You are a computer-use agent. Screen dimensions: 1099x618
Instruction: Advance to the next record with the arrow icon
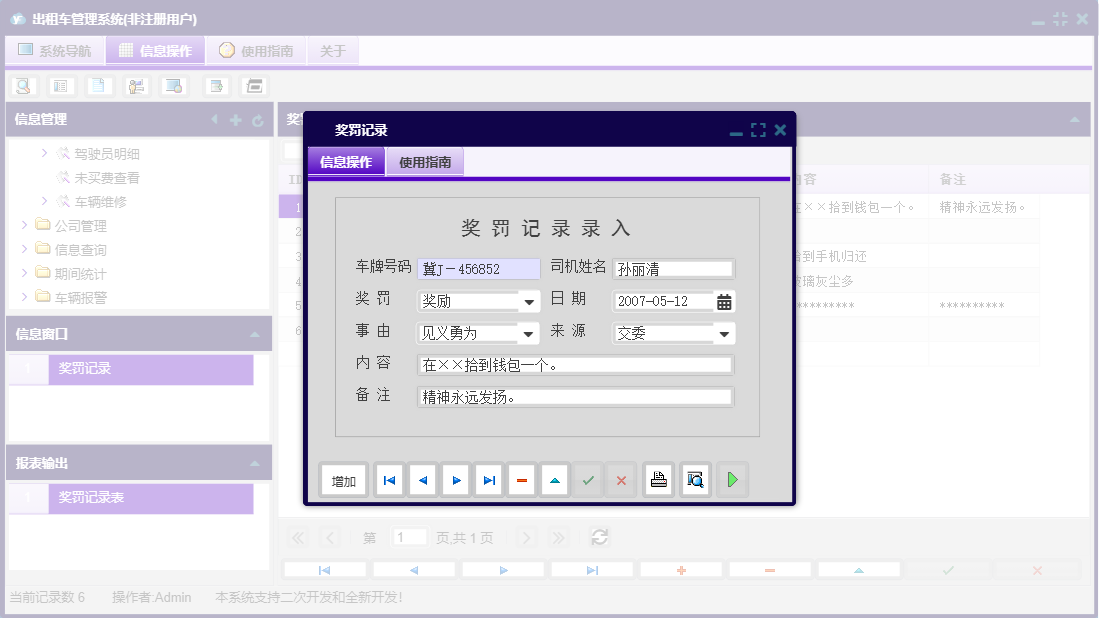pos(455,480)
